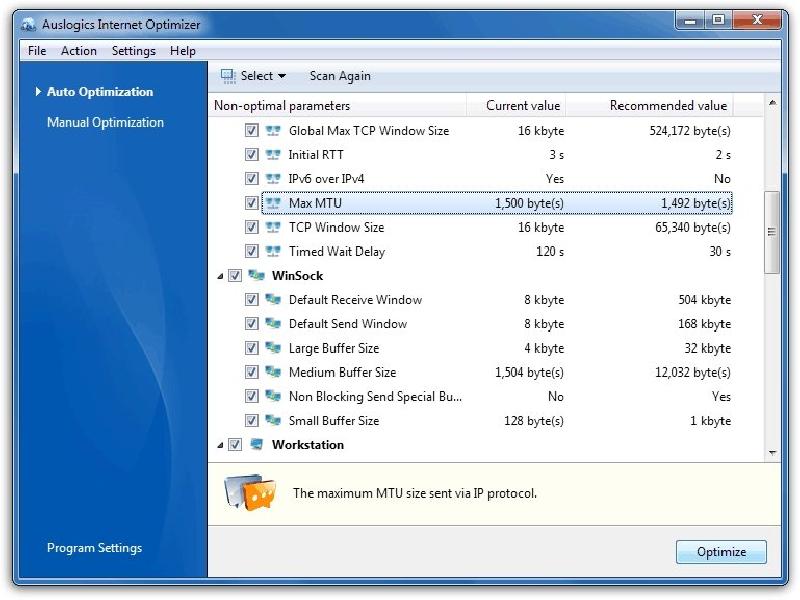800x600 pixels.
Task: Click the icon beside Default Receive Window
Action: click(273, 299)
